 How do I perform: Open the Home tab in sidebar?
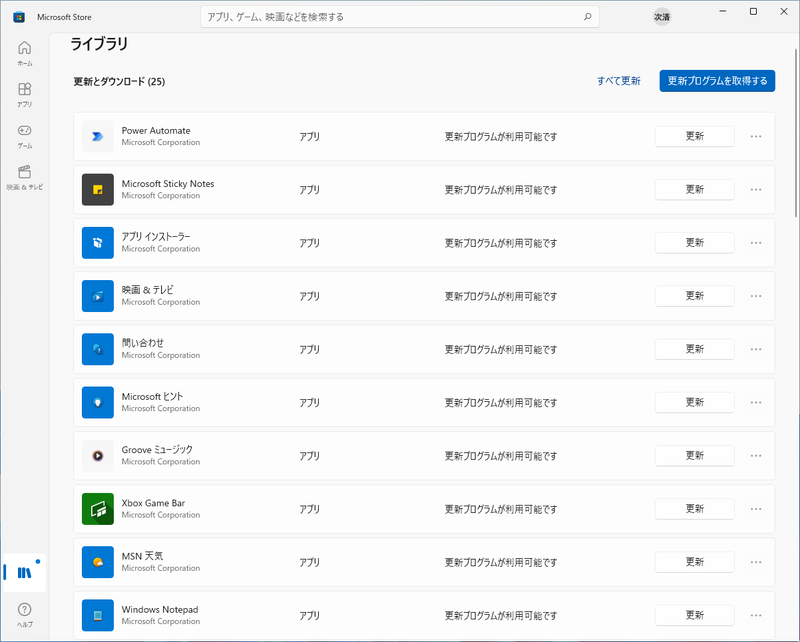24,54
